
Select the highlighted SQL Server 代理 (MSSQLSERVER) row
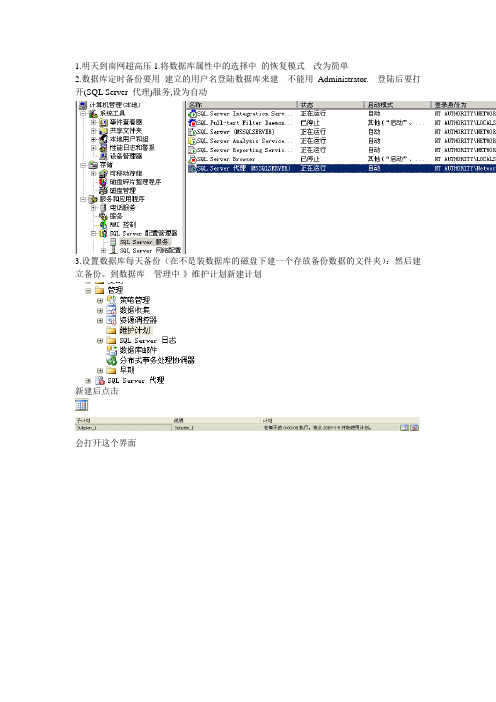(342, 168)
